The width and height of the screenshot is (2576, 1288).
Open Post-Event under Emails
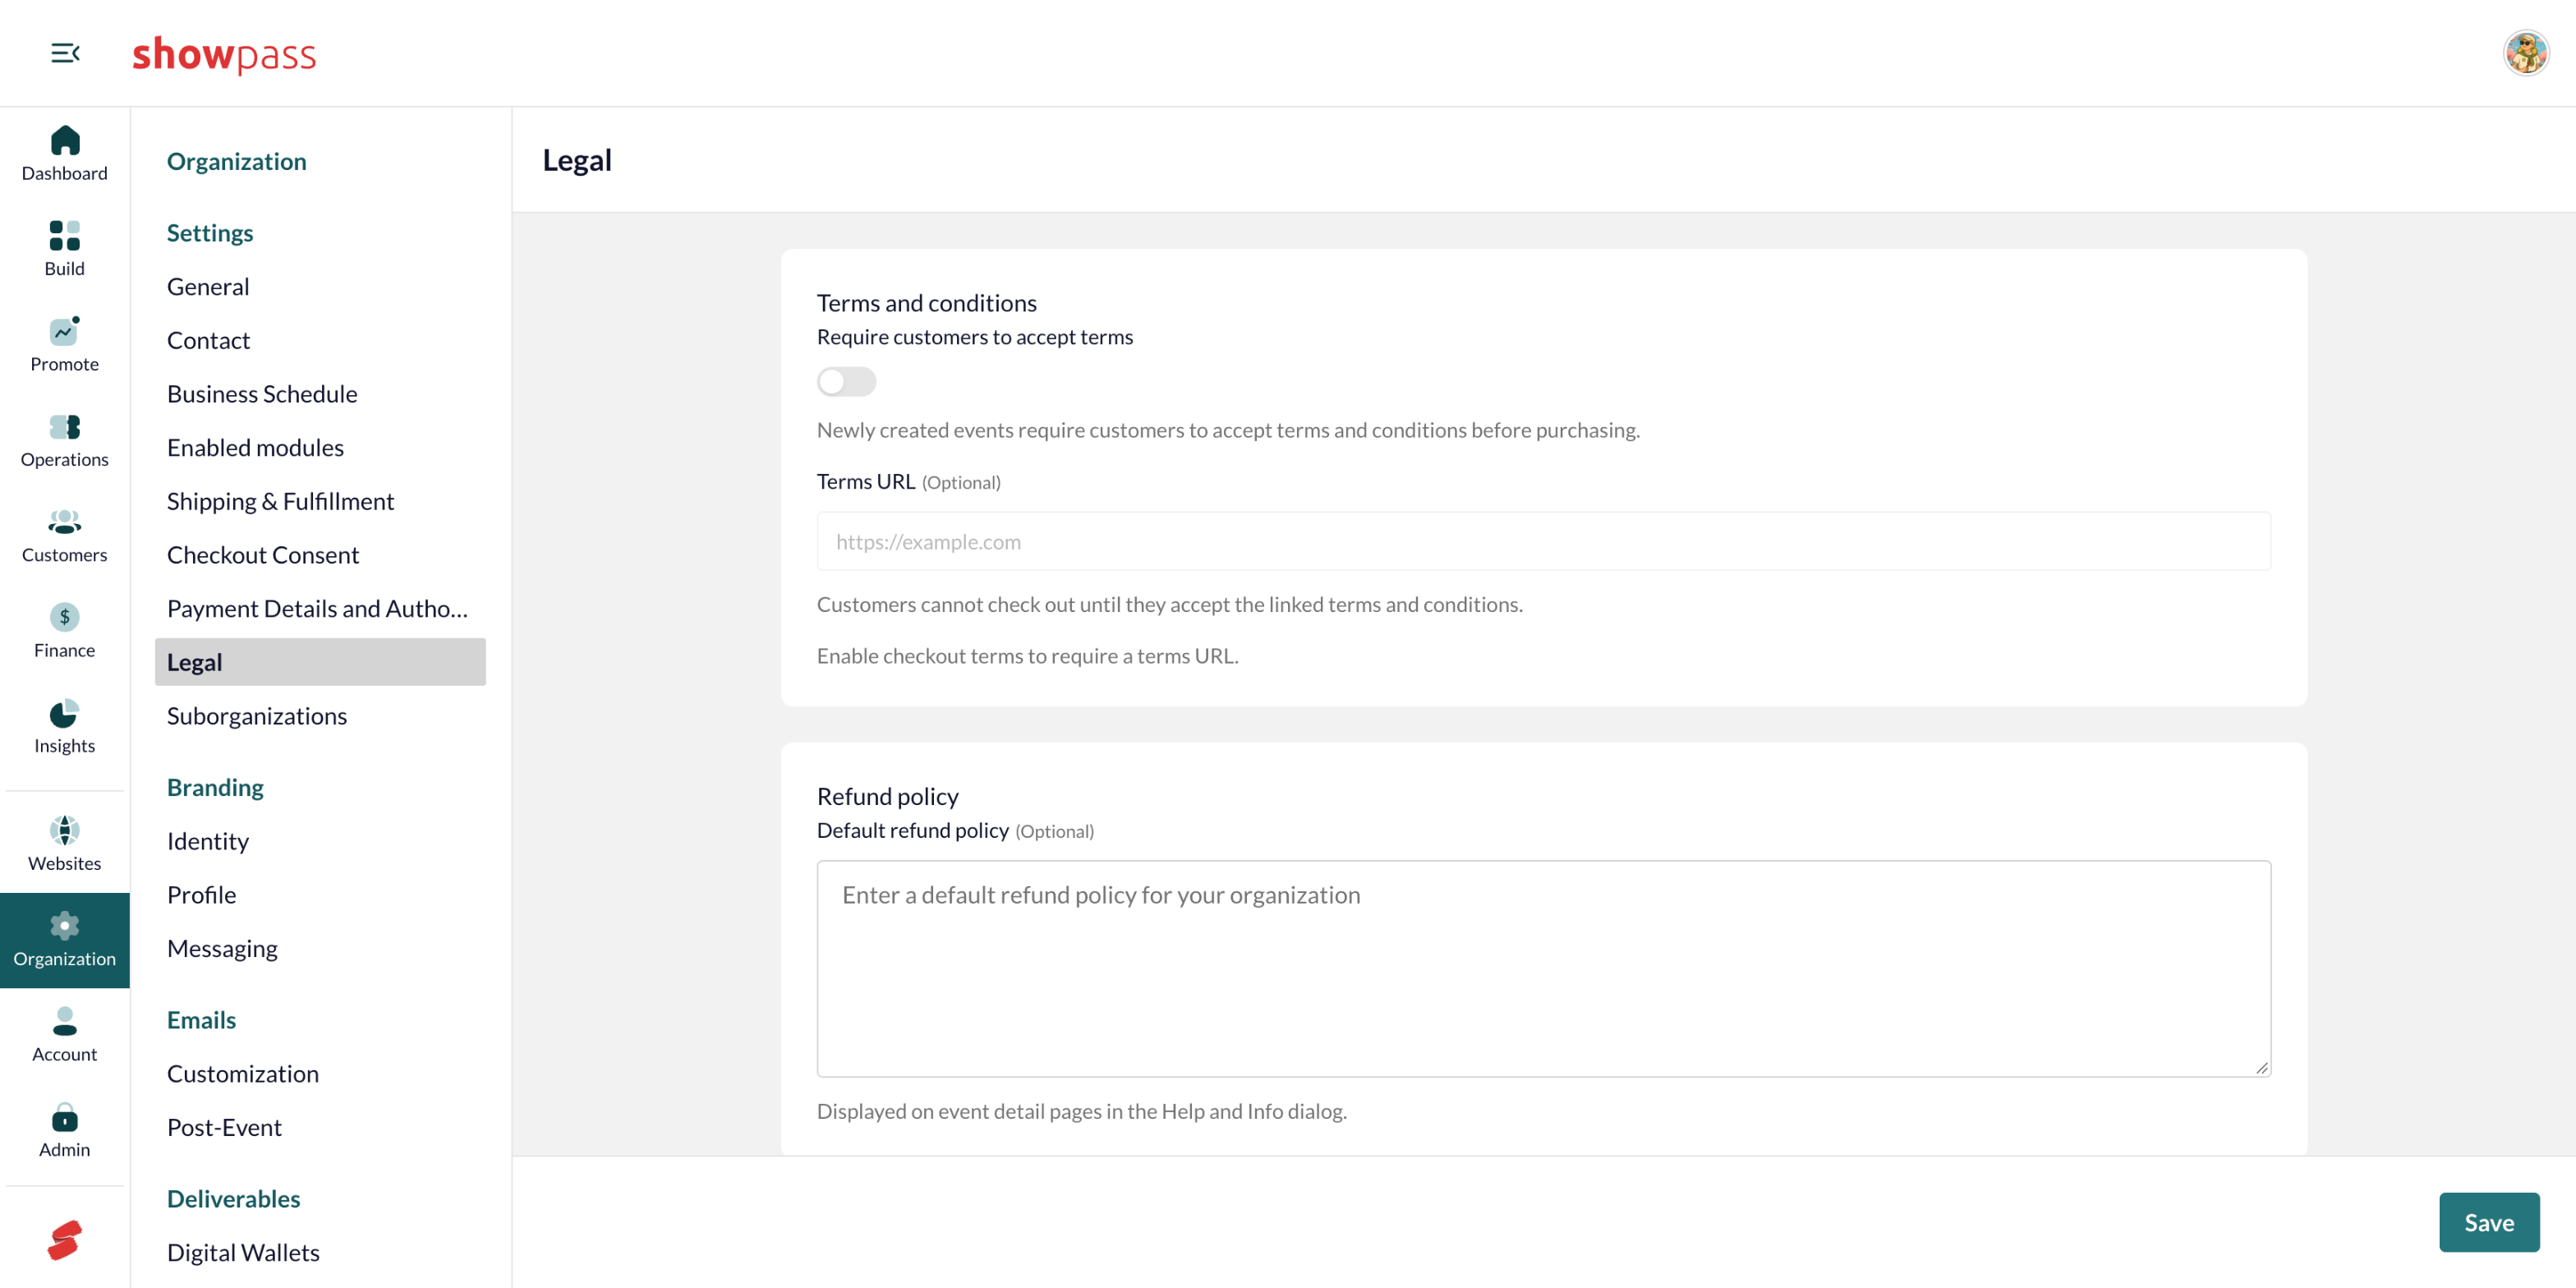point(224,1128)
